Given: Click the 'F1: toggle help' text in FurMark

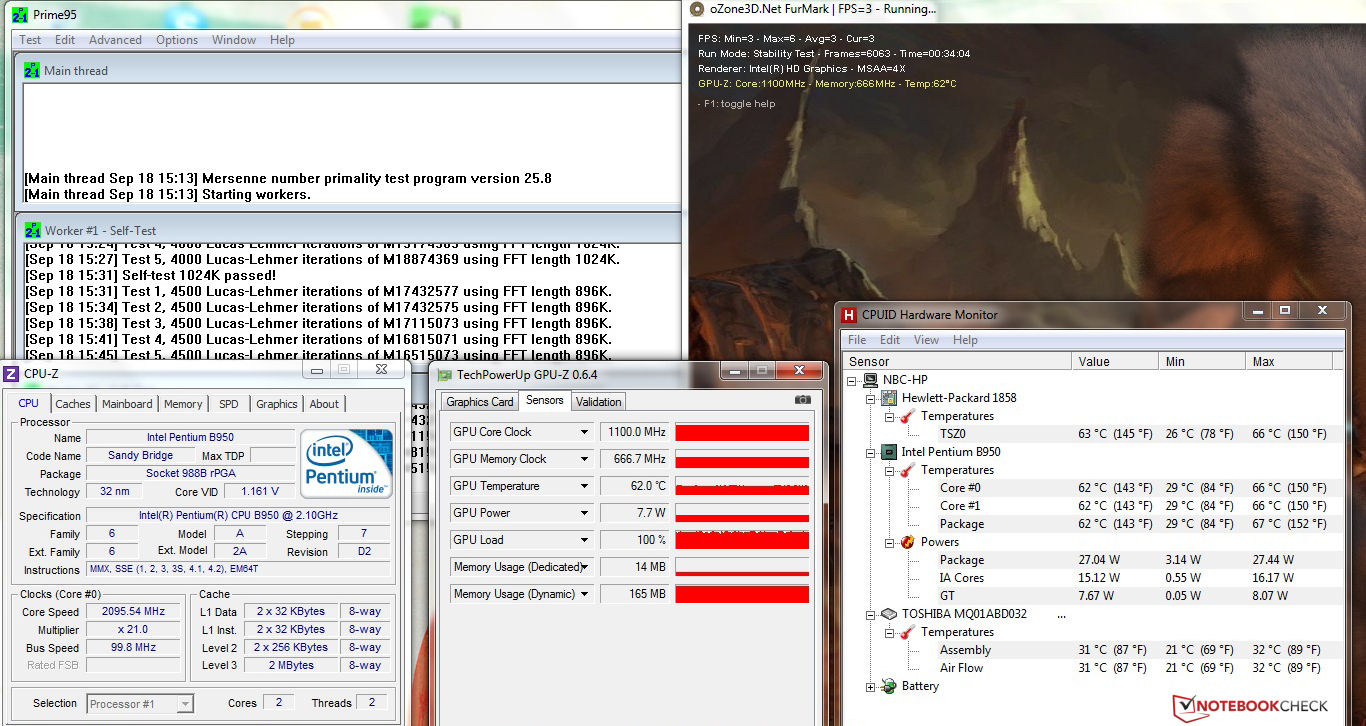Looking at the screenshot, I should [737, 104].
